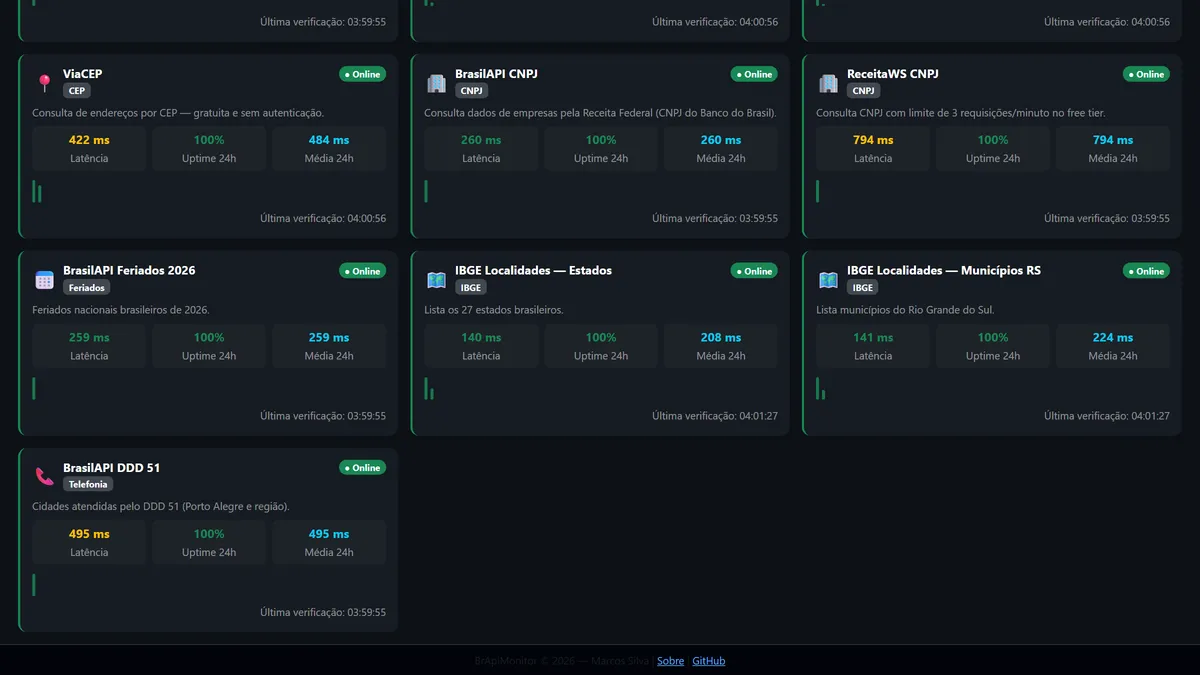Click BrasilAPI DDD 51 description text
This screenshot has height=675, width=1200.
(161, 507)
